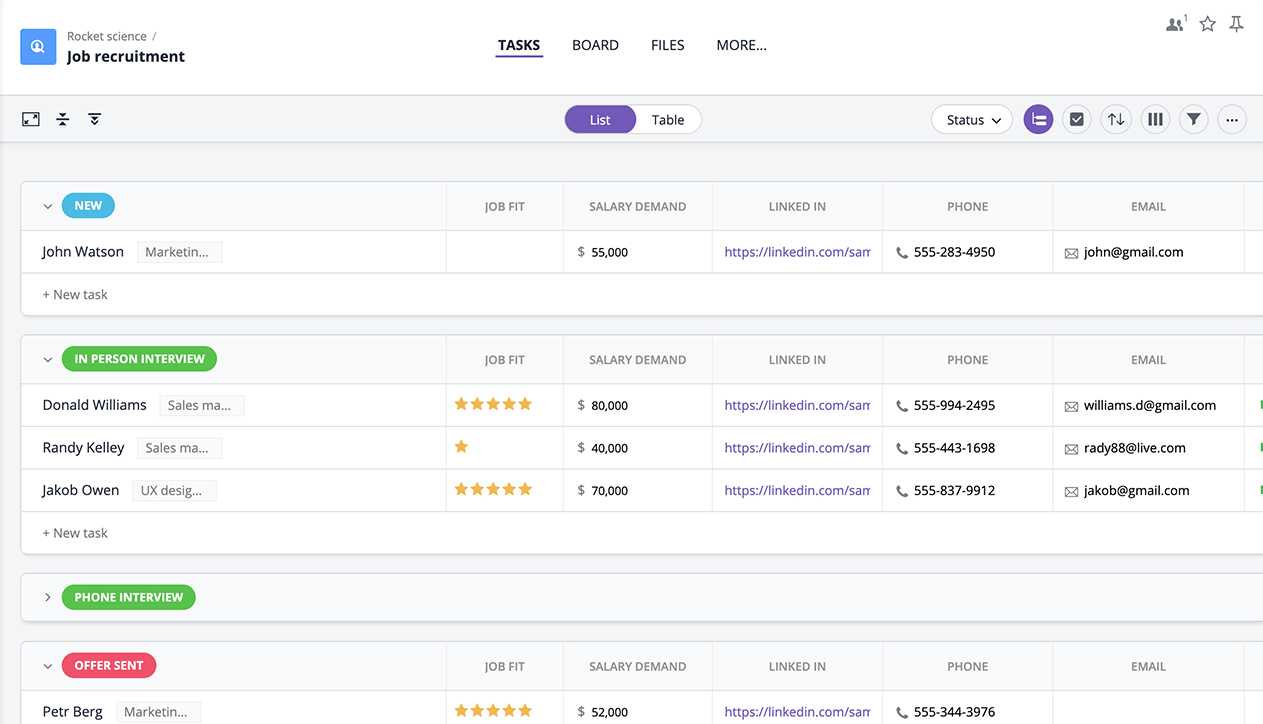The height and width of the screenshot is (724, 1263).
Task: Collapse the OFFER SENT group
Action: [x=47, y=666]
